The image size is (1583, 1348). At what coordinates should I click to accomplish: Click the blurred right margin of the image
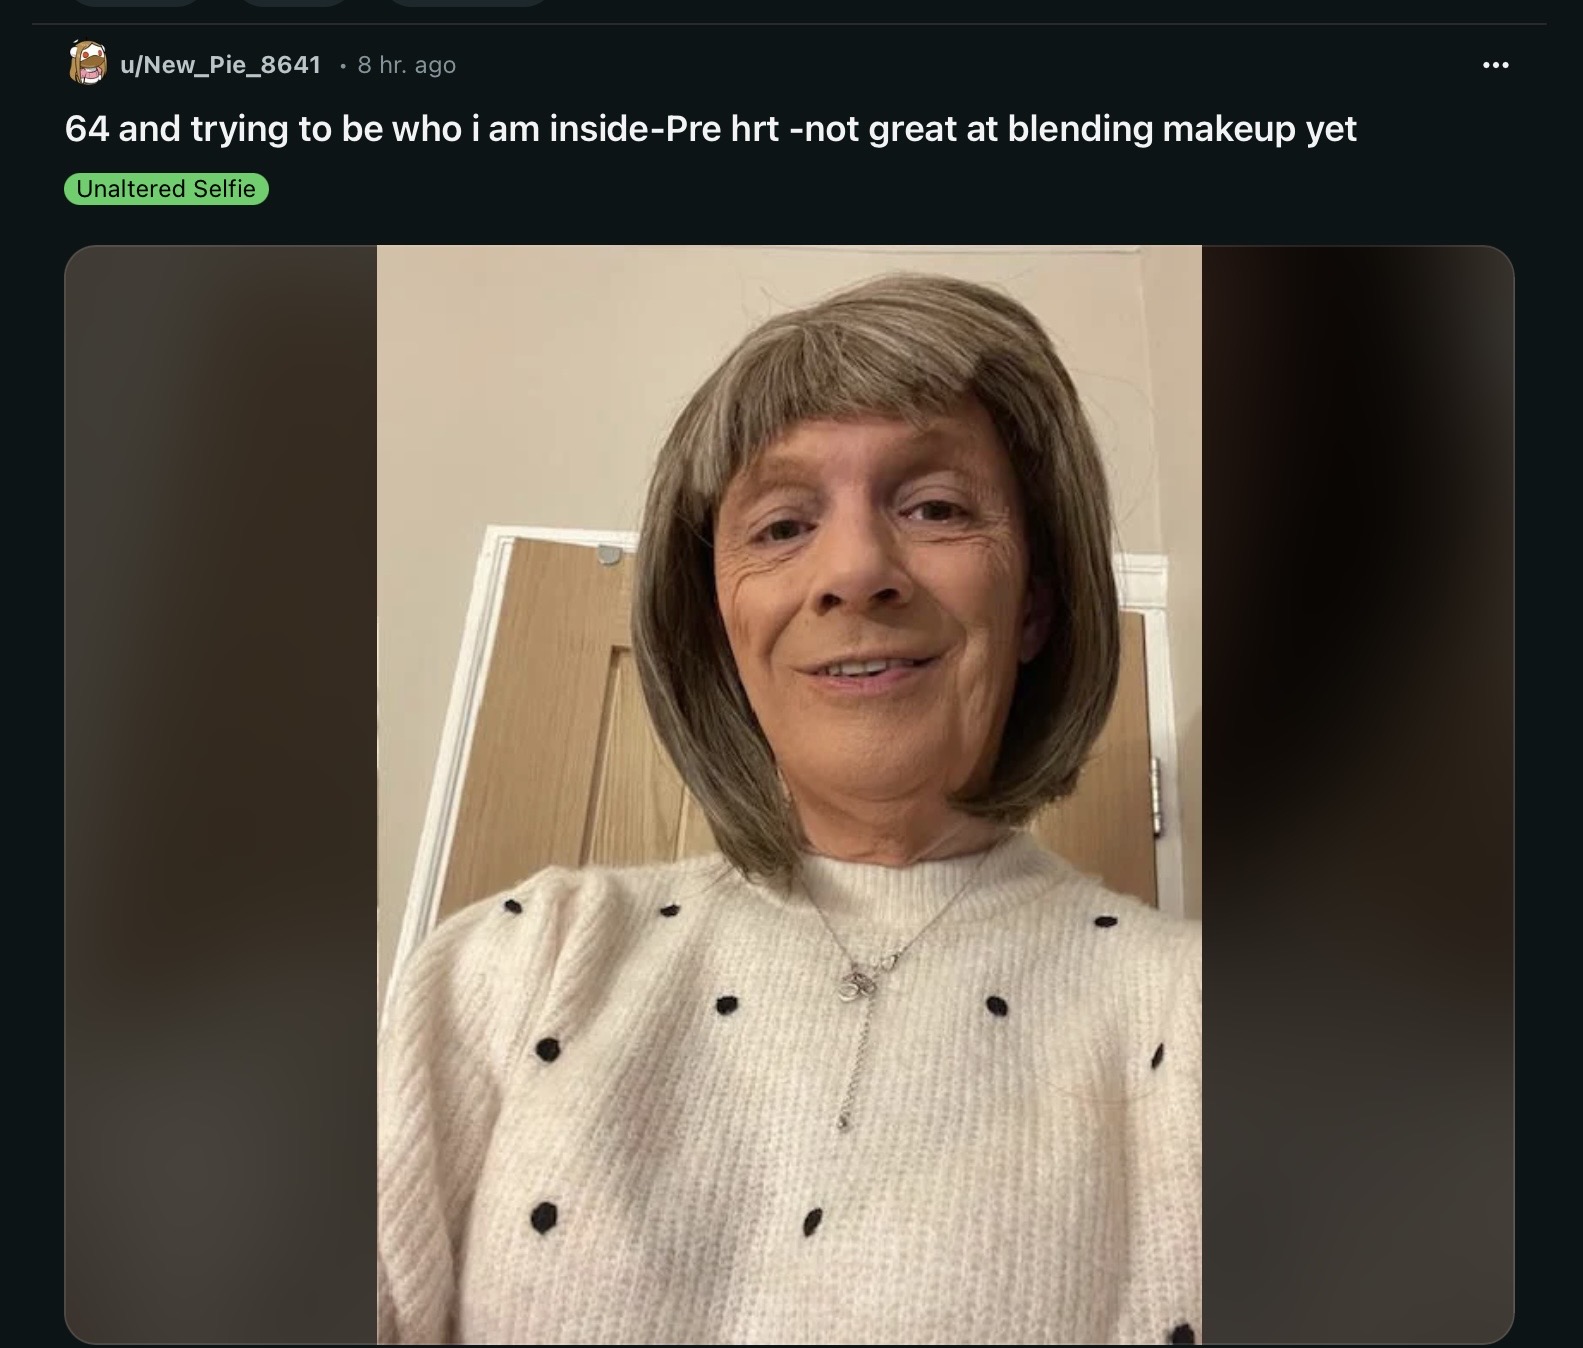[1357, 794]
